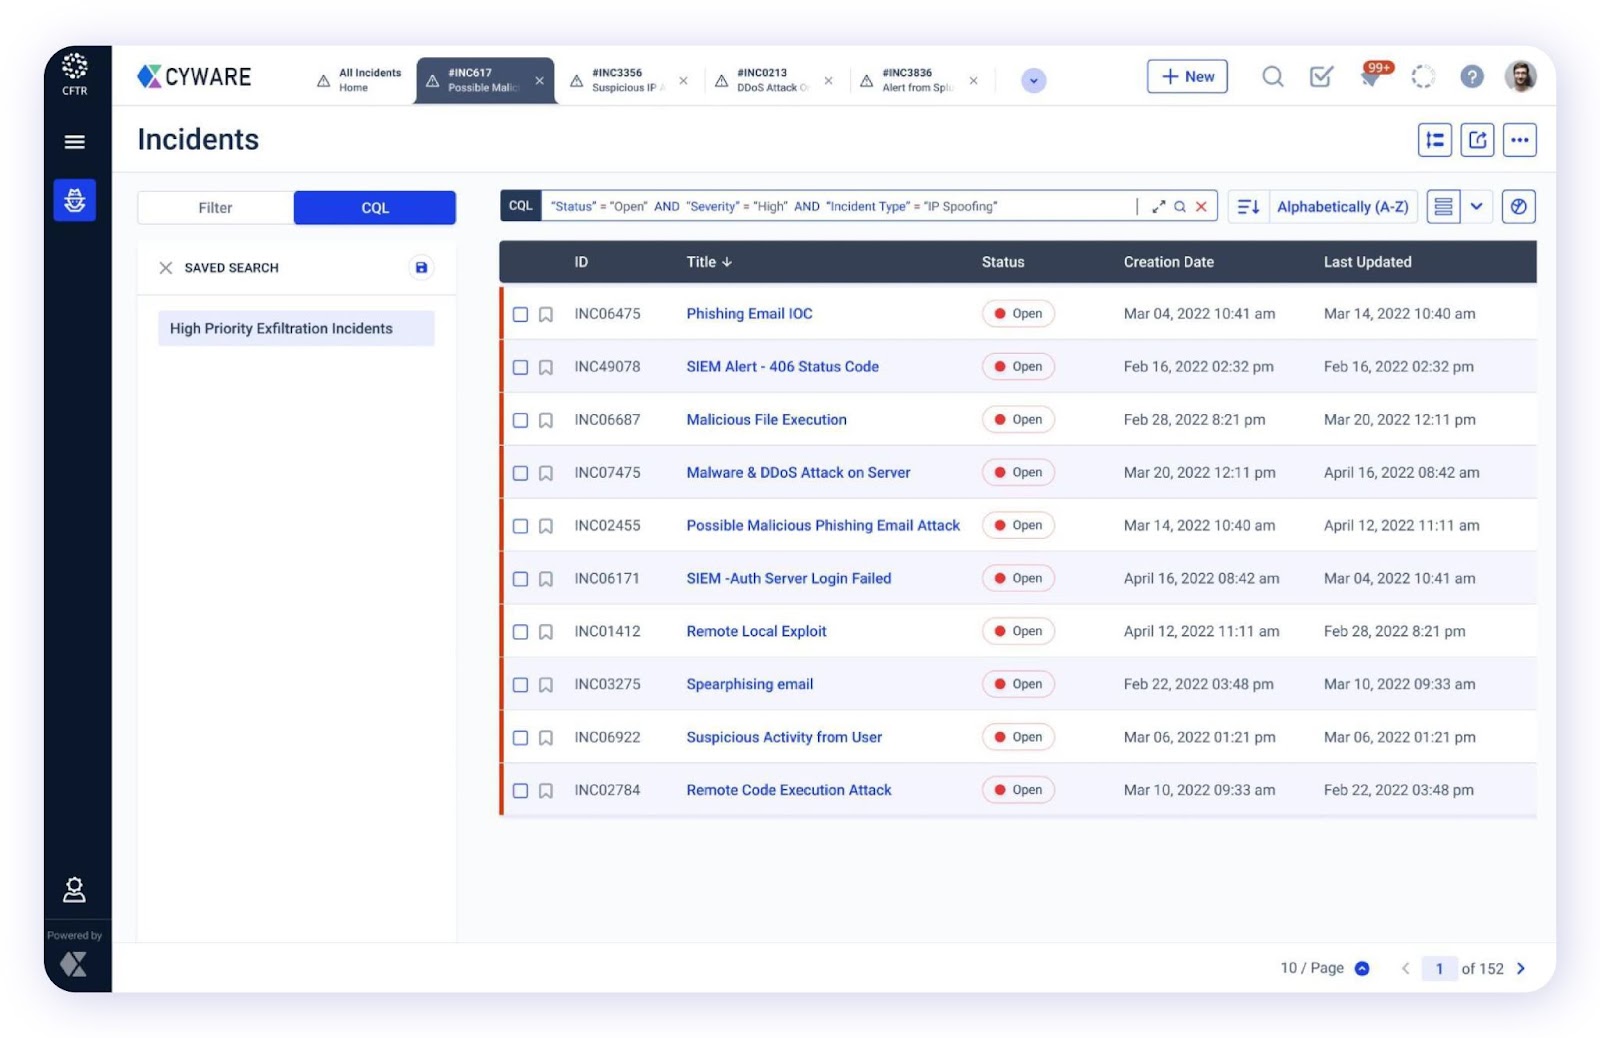Open the Alphabetically (A-Z) sort dropdown
Screen dimensions: 1600x1038
click(x=1342, y=207)
